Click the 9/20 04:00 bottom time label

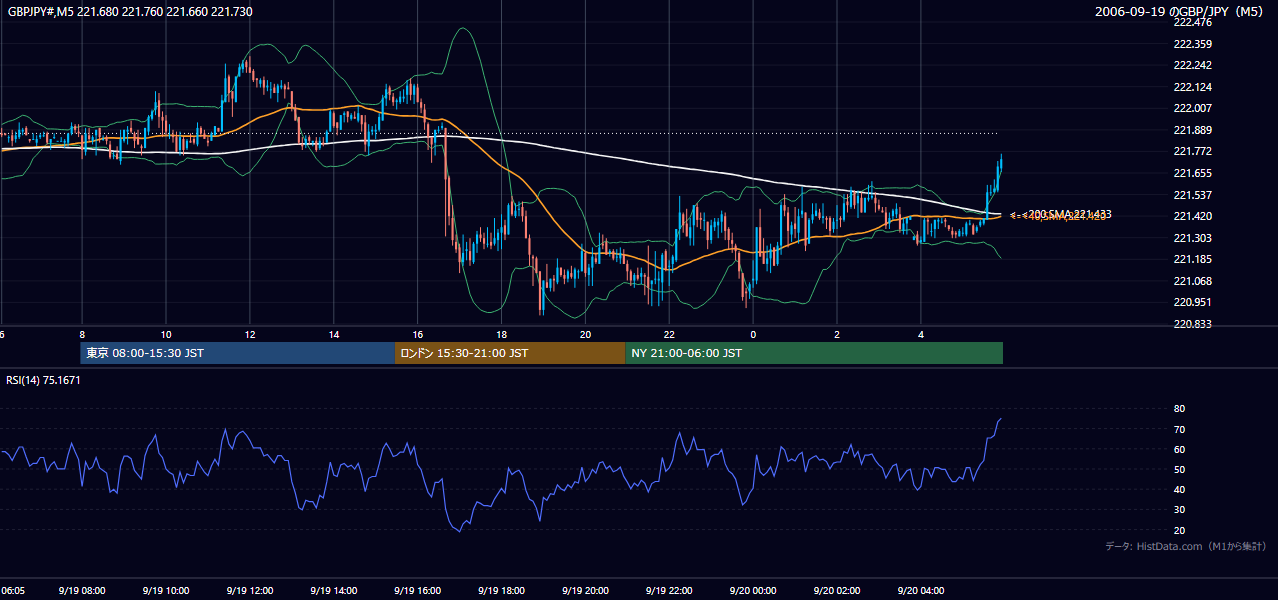pyautogui.click(x=922, y=591)
